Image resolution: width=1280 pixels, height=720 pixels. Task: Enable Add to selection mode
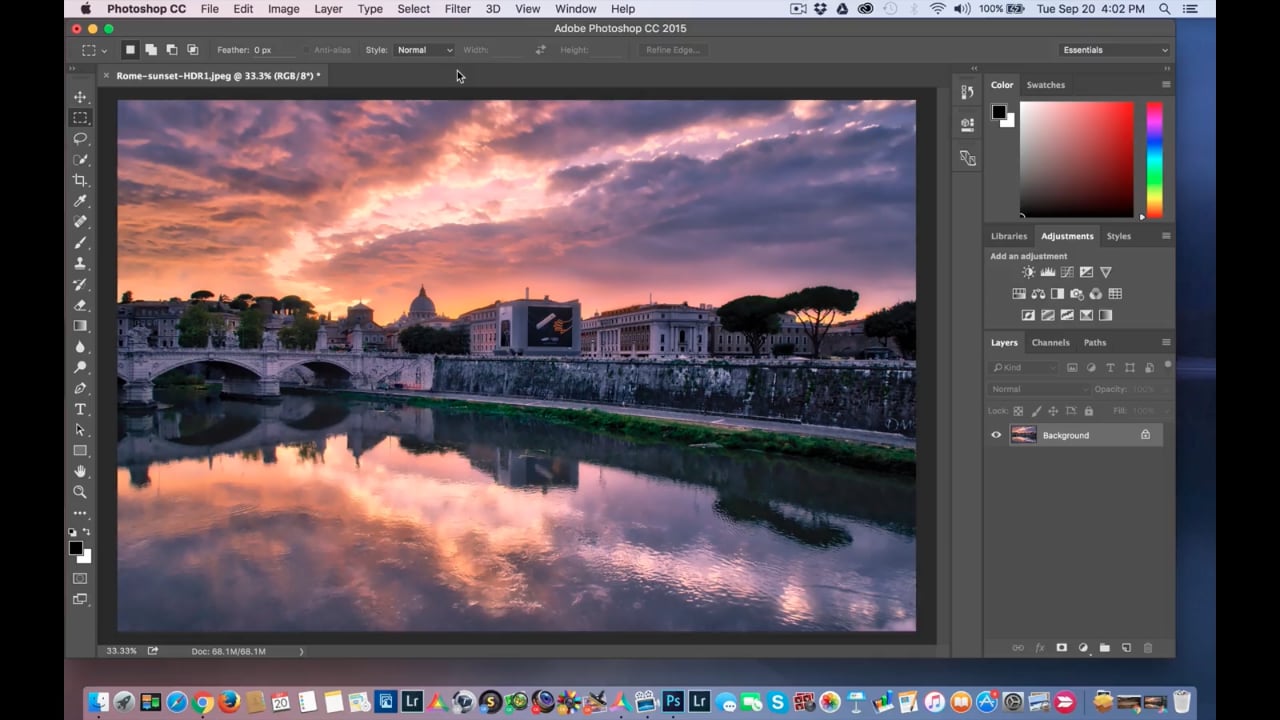point(151,50)
